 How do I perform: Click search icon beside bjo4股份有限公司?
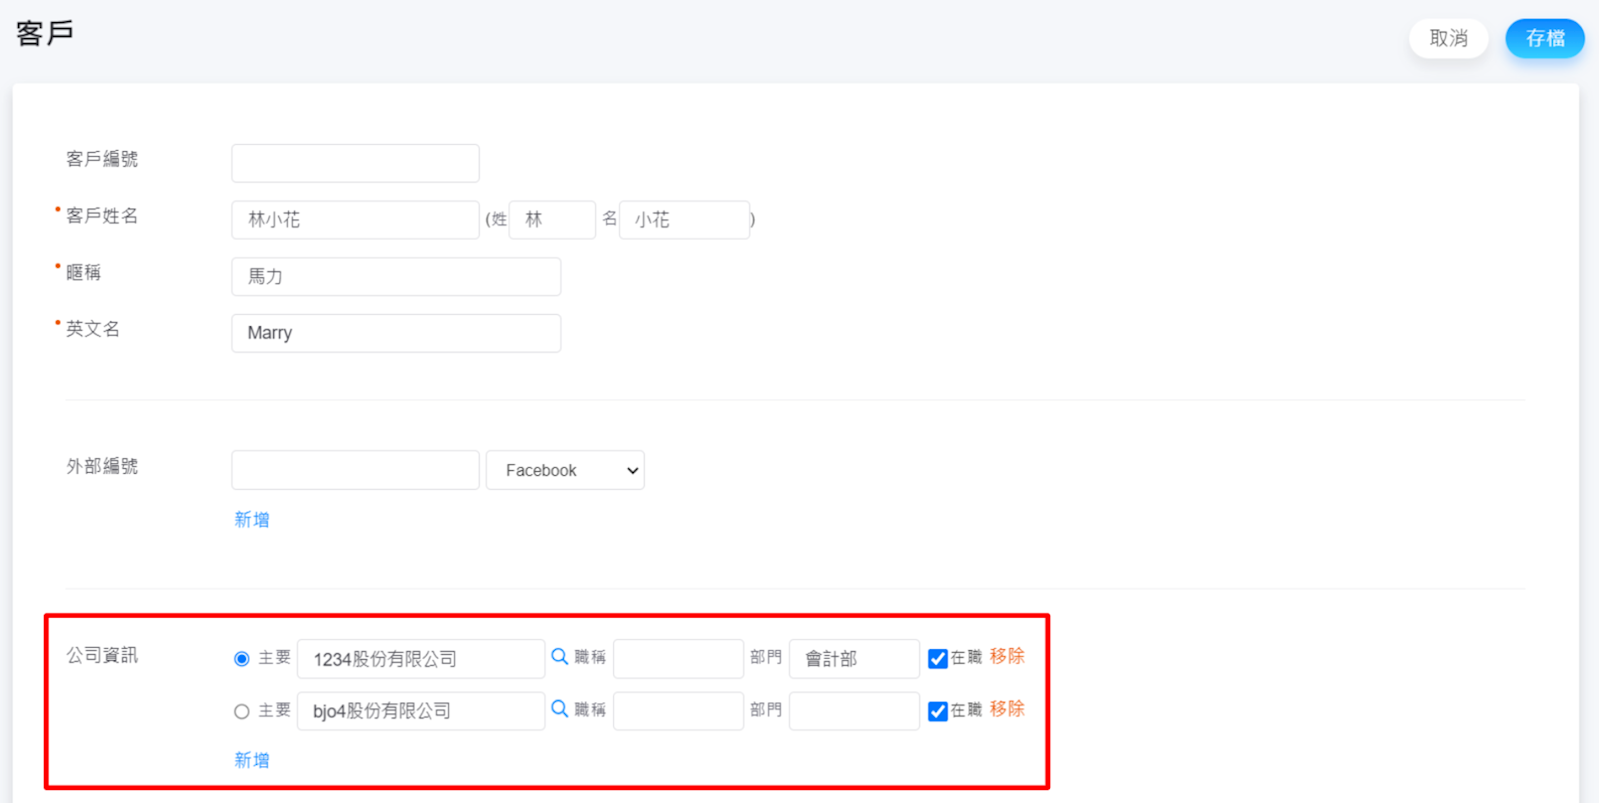click(x=560, y=708)
